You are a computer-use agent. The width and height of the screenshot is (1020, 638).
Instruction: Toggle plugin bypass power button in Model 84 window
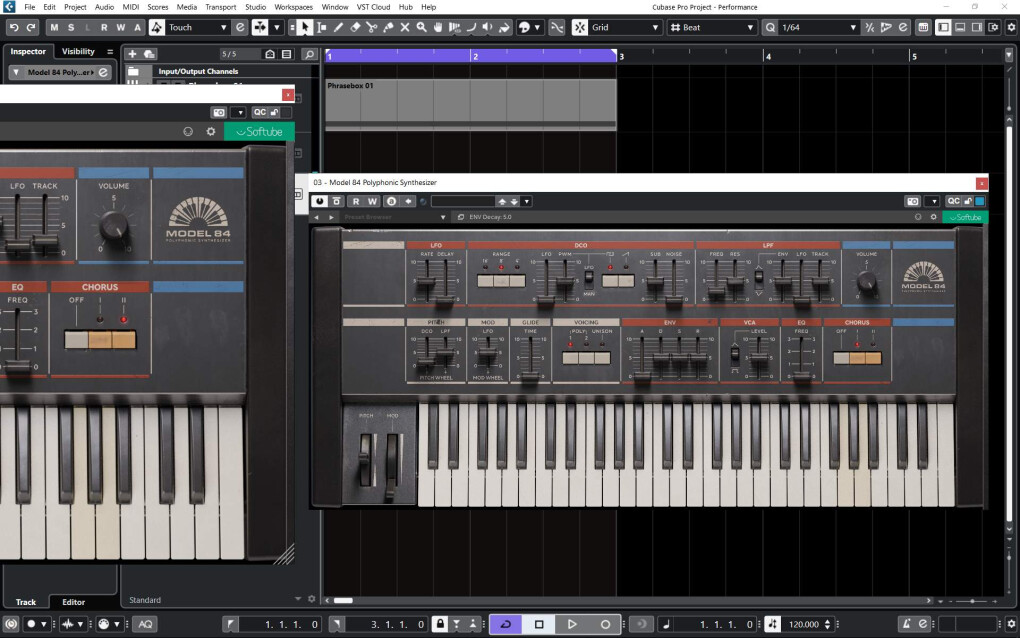click(319, 201)
